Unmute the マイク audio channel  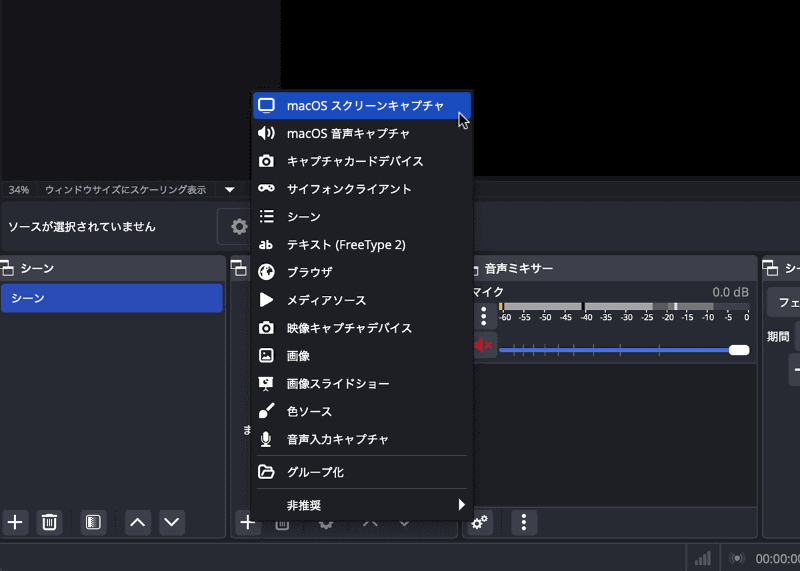tap(483, 345)
